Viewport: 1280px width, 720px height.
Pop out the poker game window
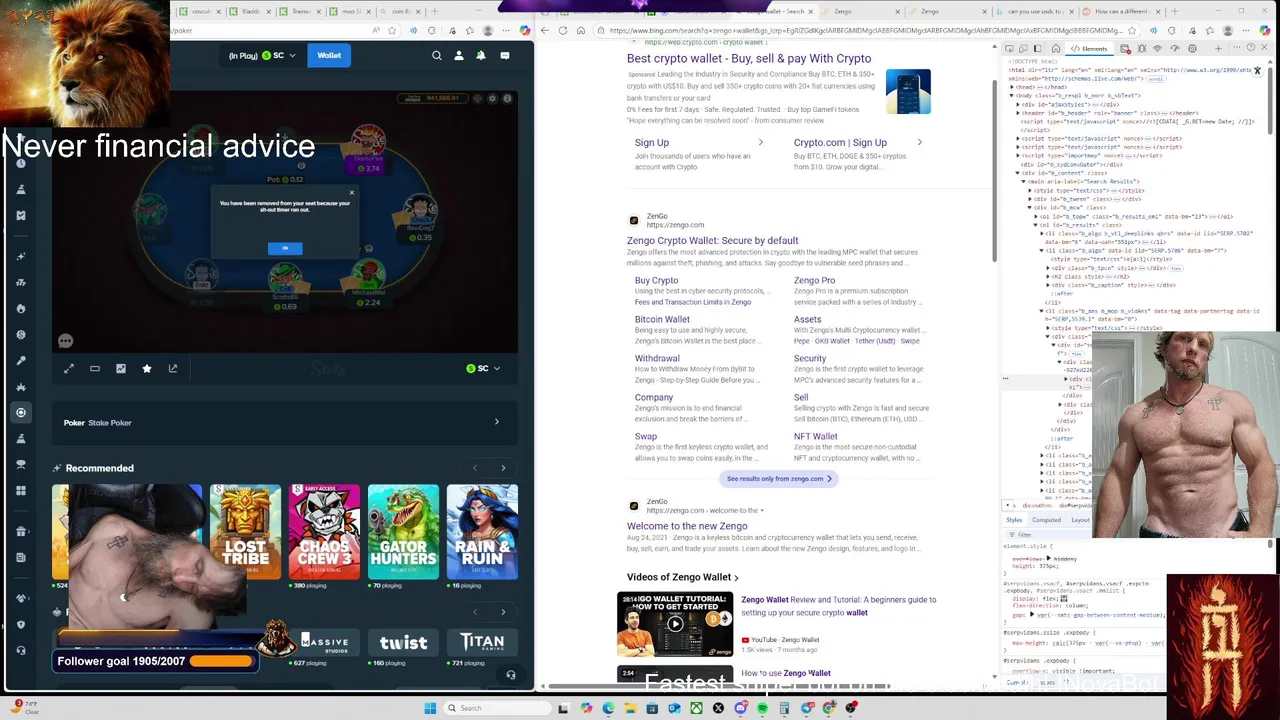(x=173, y=369)
